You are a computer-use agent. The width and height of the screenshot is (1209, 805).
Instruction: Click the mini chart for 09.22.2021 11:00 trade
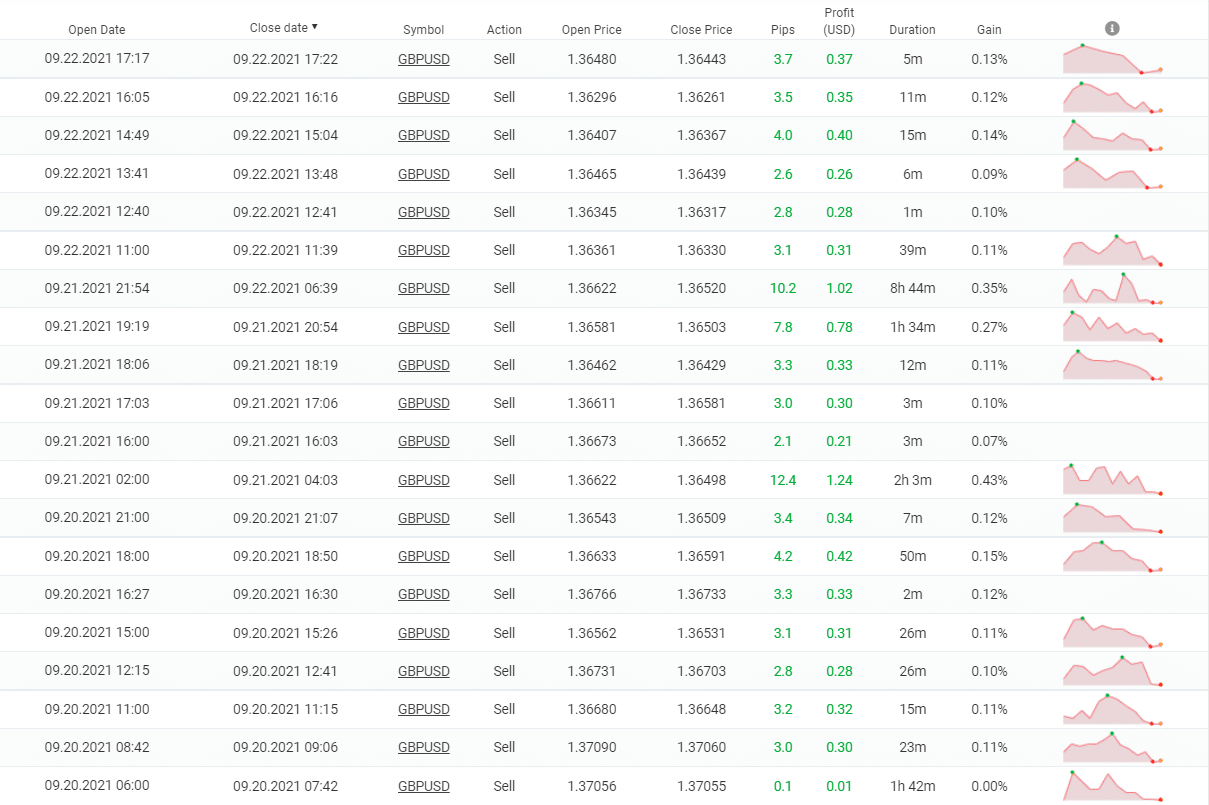click(x=1112, y=251)
